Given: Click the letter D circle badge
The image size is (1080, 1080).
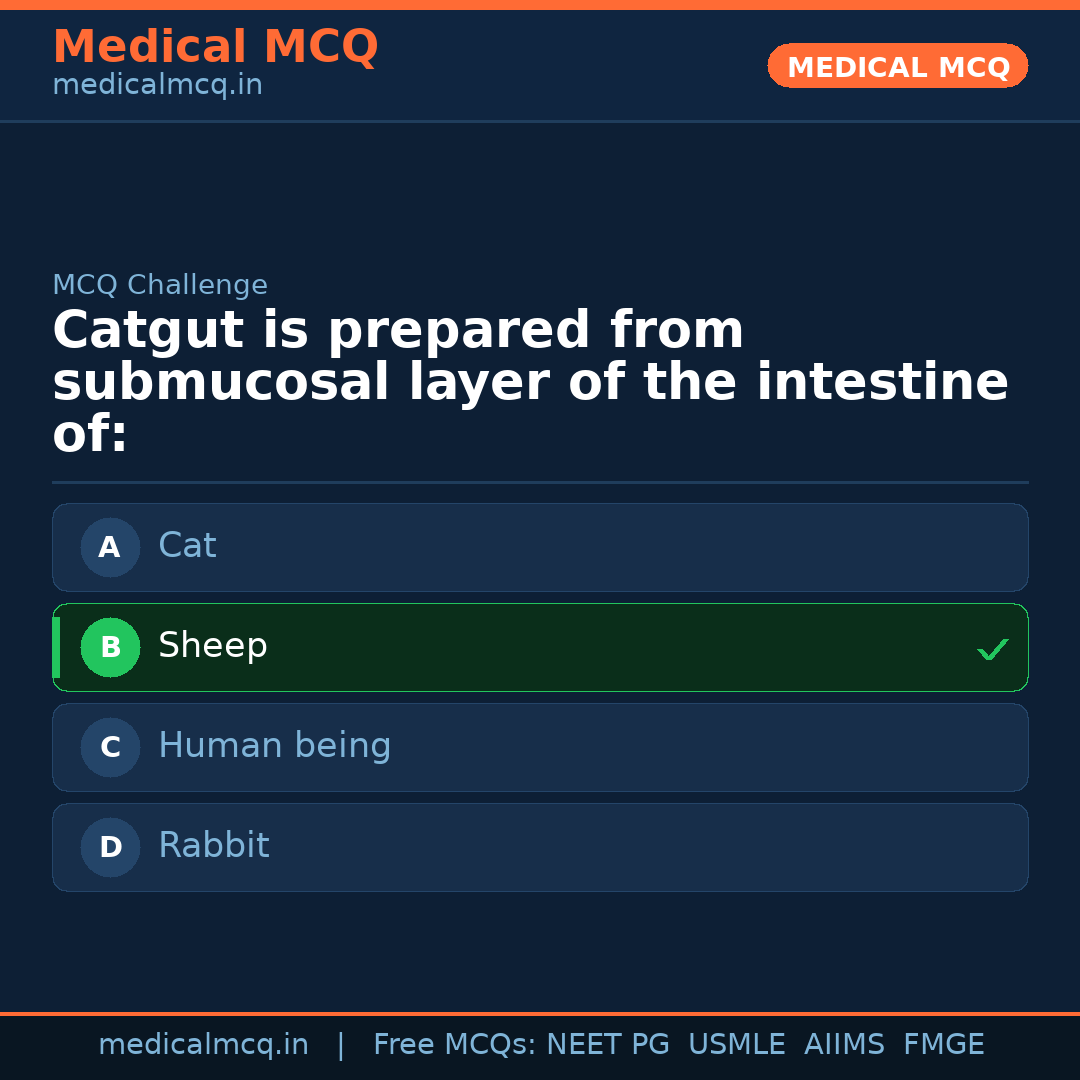Looking at the screenshot, I should tap(110, 847).
